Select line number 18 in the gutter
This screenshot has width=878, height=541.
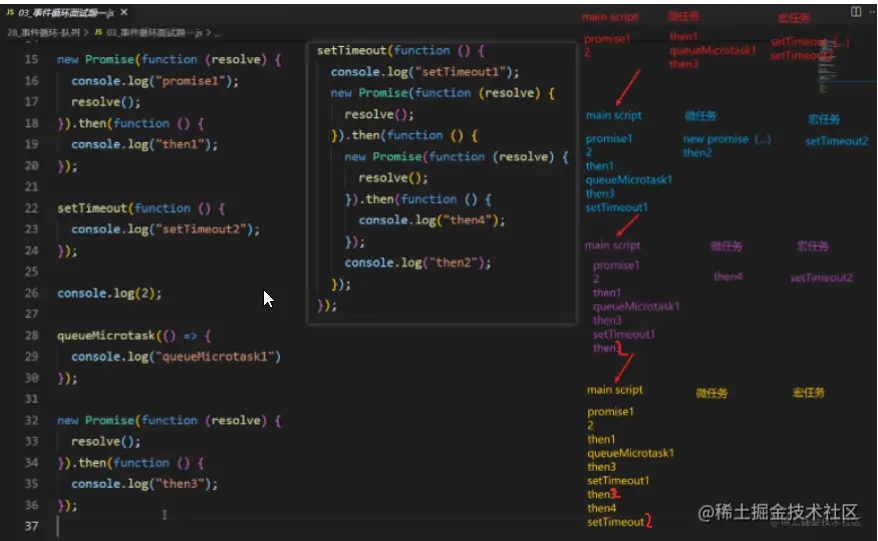31,123
